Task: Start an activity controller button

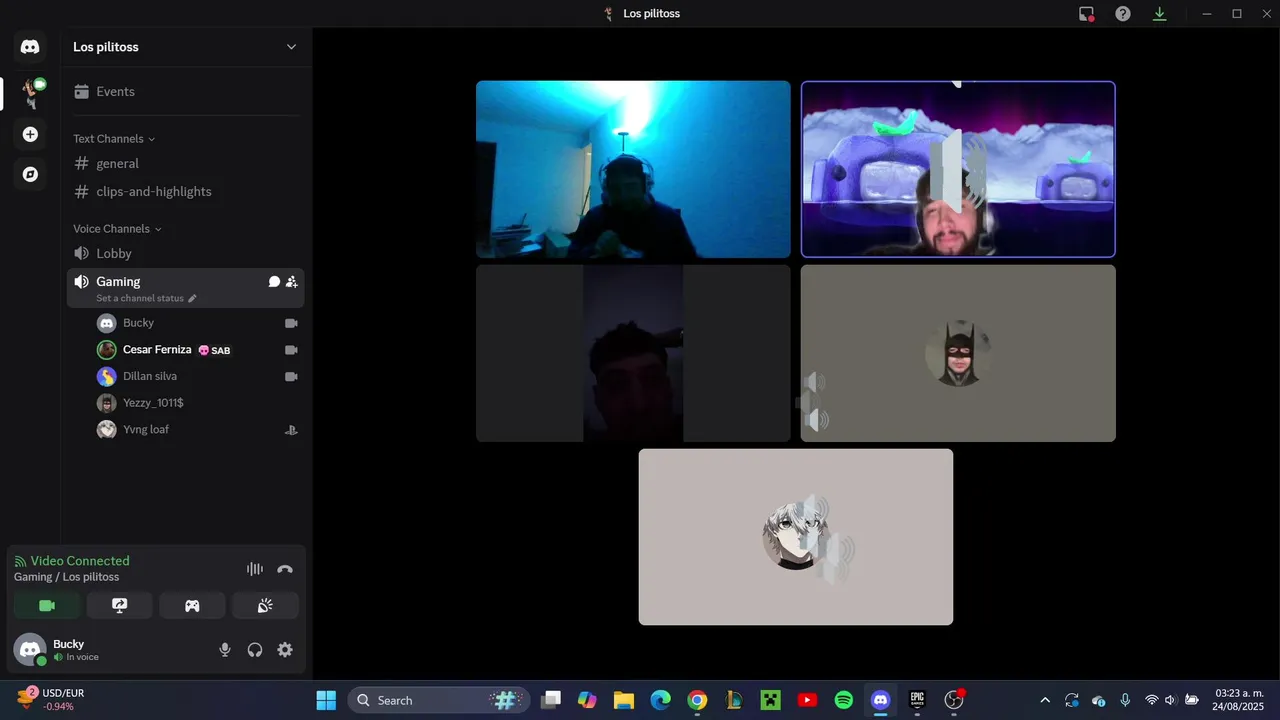Action: tap(192, 606)
